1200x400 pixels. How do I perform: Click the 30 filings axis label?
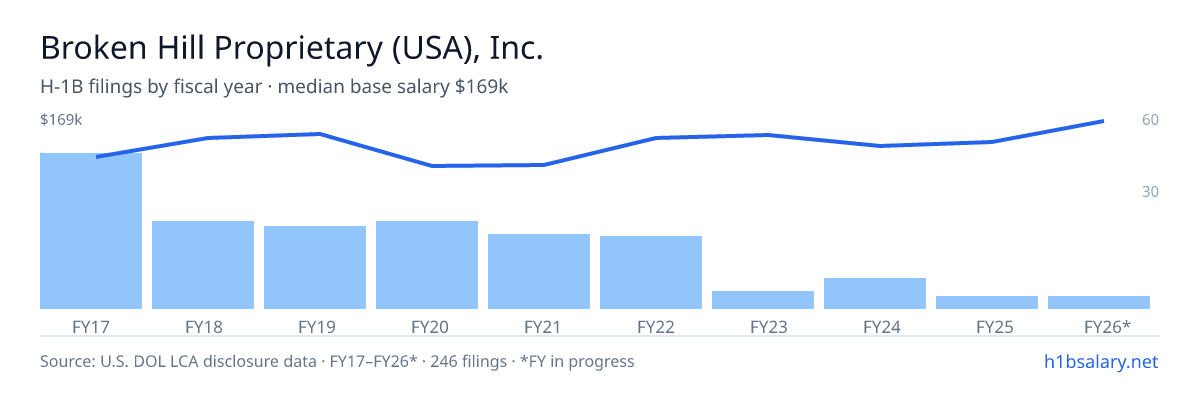point(1150,191)
